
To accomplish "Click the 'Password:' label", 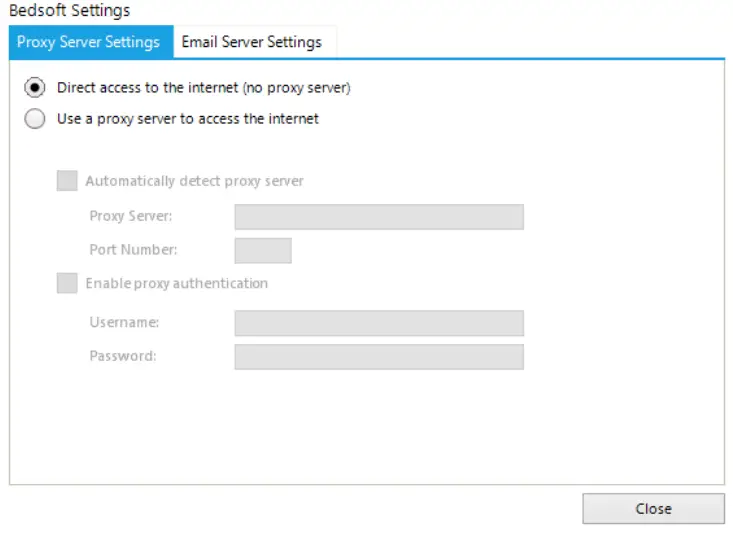I will [123, 356].
